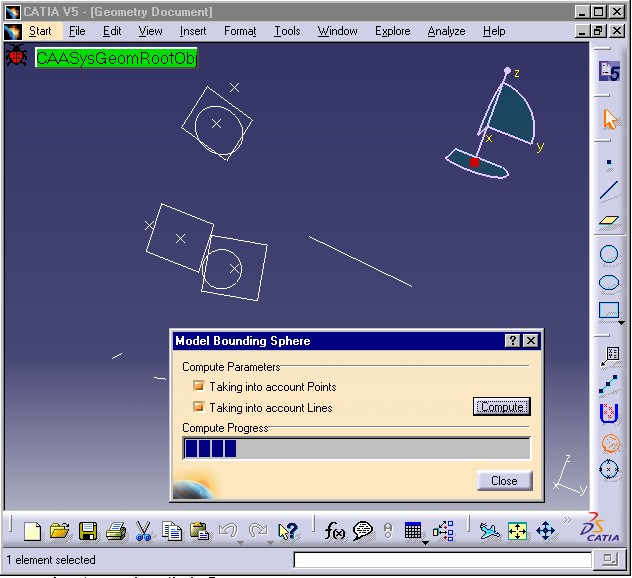Click the list properties icon in right toolbar

pyautogui.click(x=610, y=357)
